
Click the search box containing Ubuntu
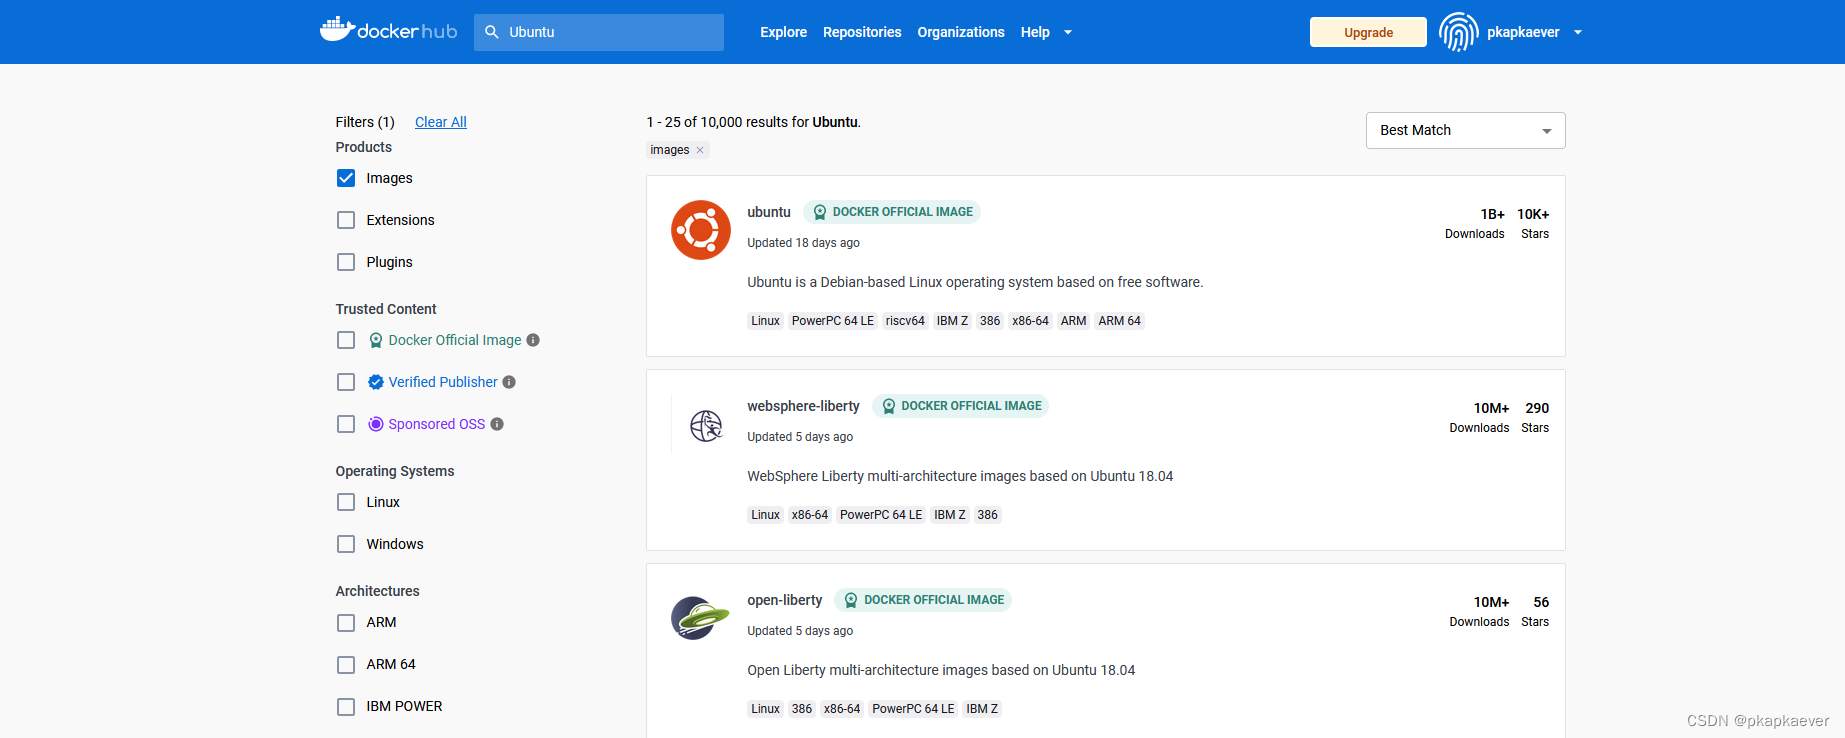[x=599, y=32]
